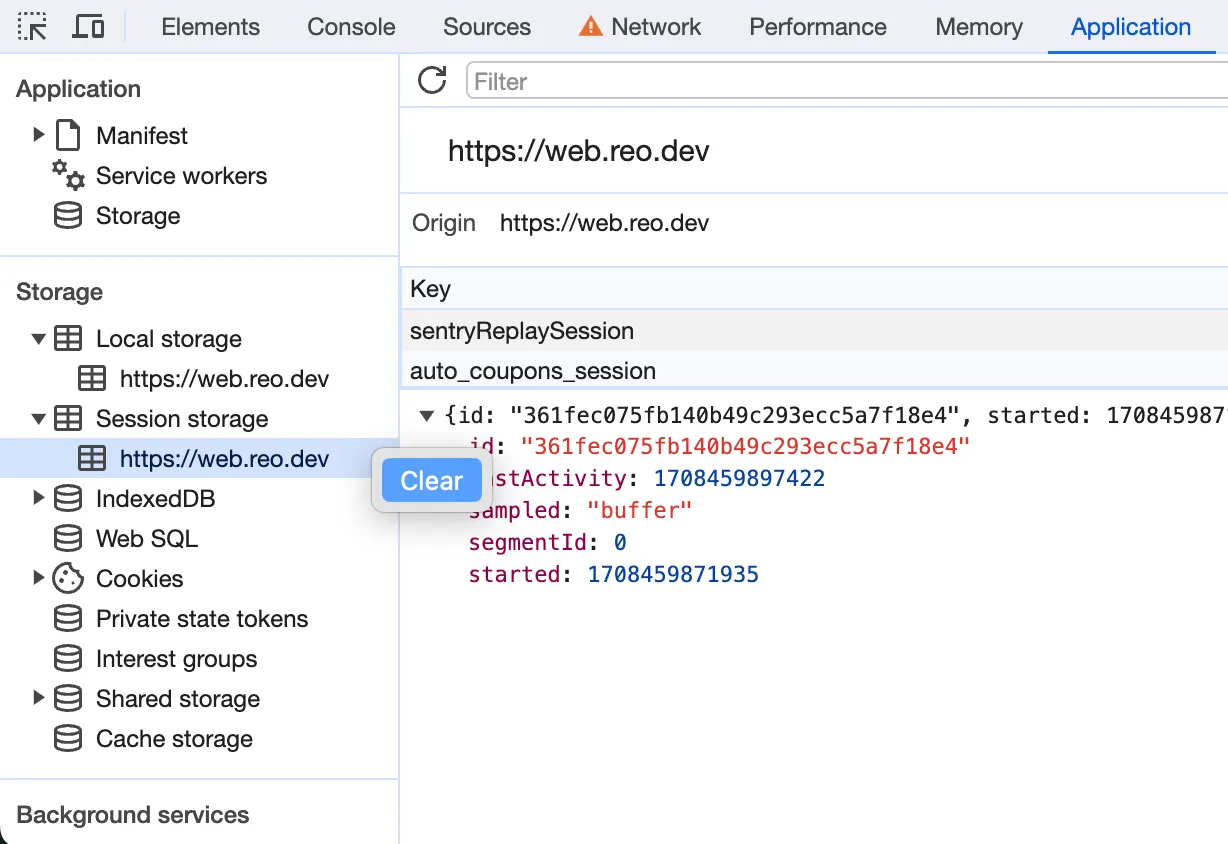Select Local storage https://web.reo.dev entry
This screenshot has width=1228, height=844.
click(223, 379)
